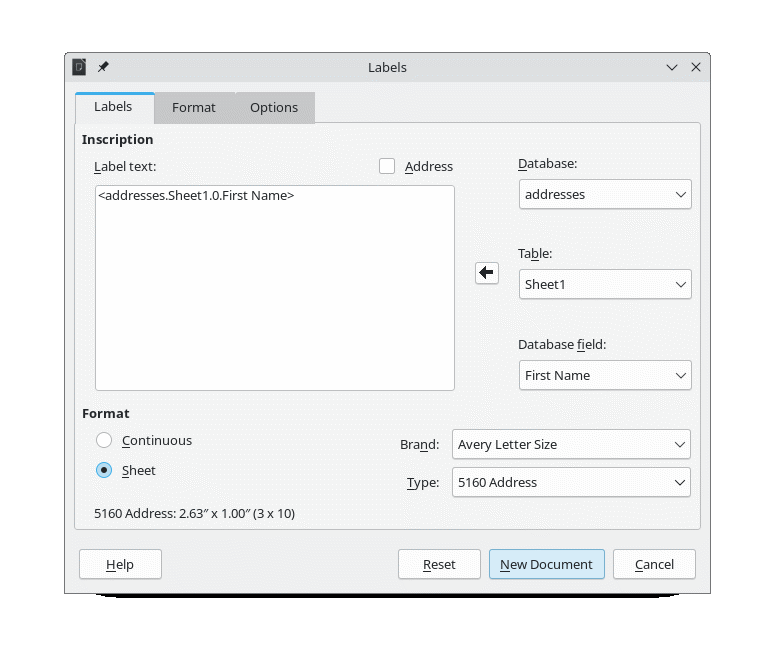Expand the Brand dropdown Avery Letter Size

coord(571,444)
